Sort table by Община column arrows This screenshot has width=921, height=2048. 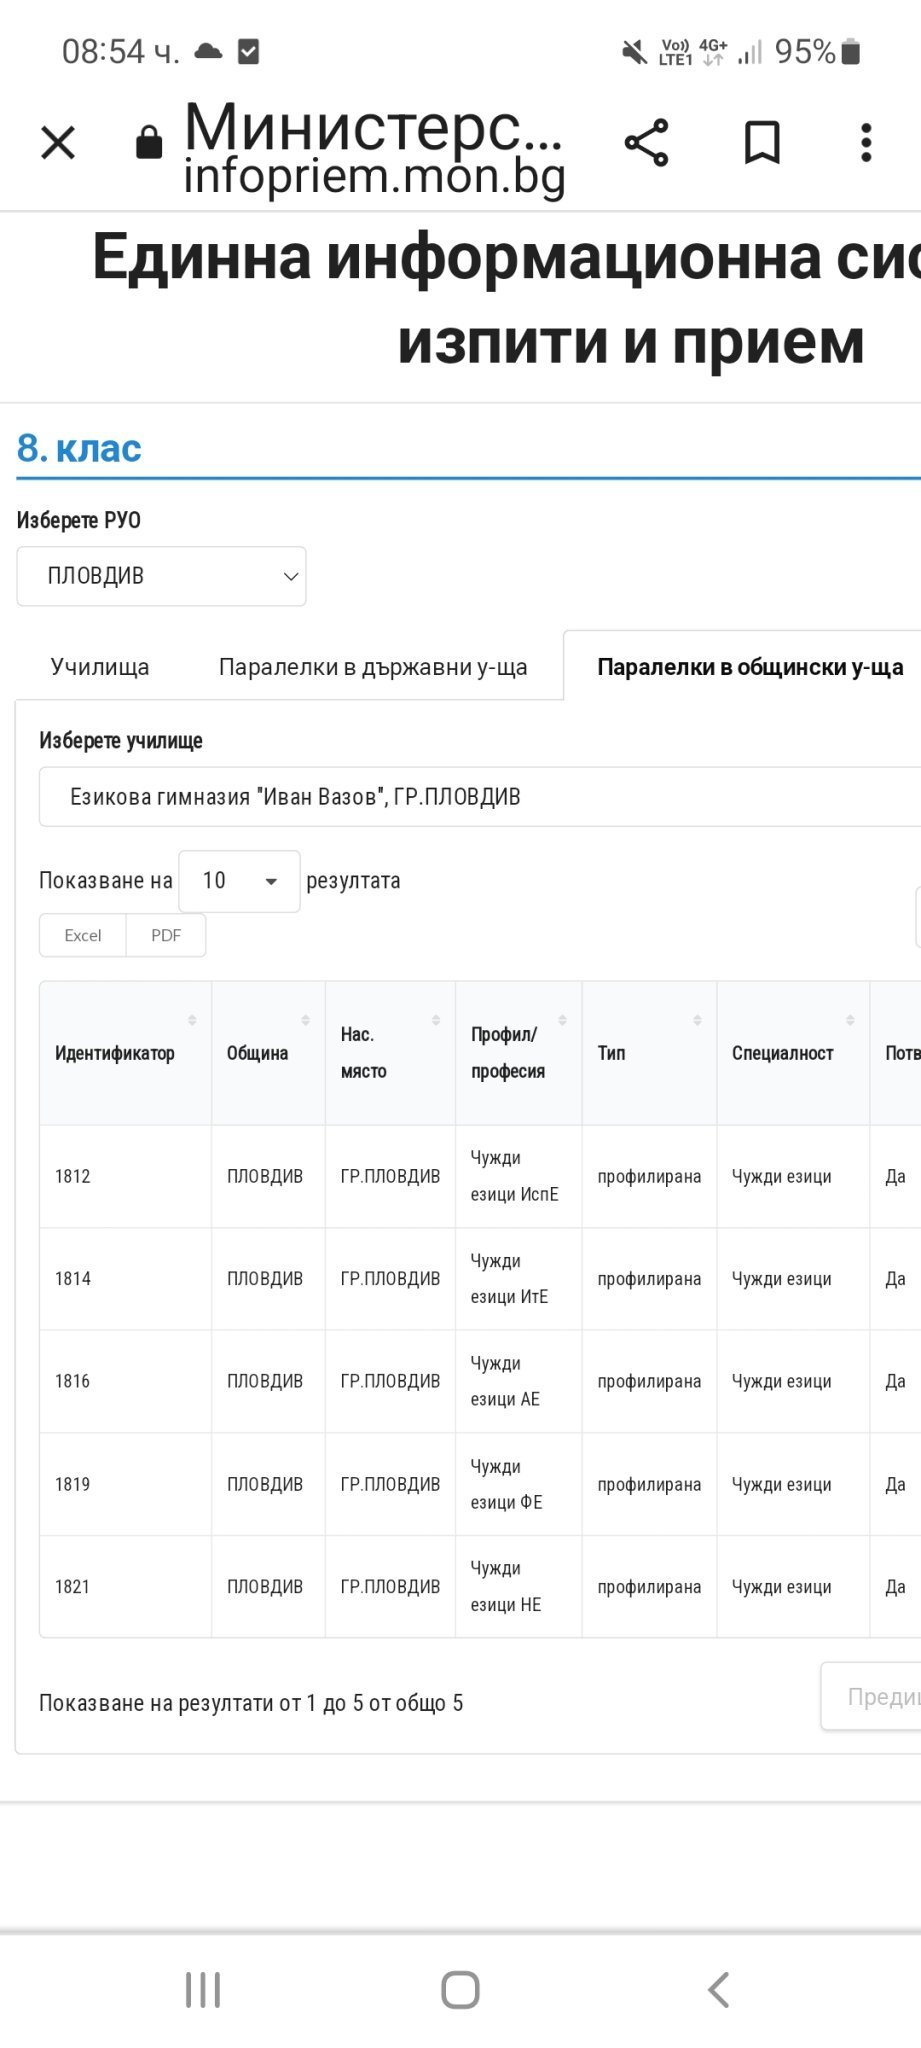tap(305, 1020)
